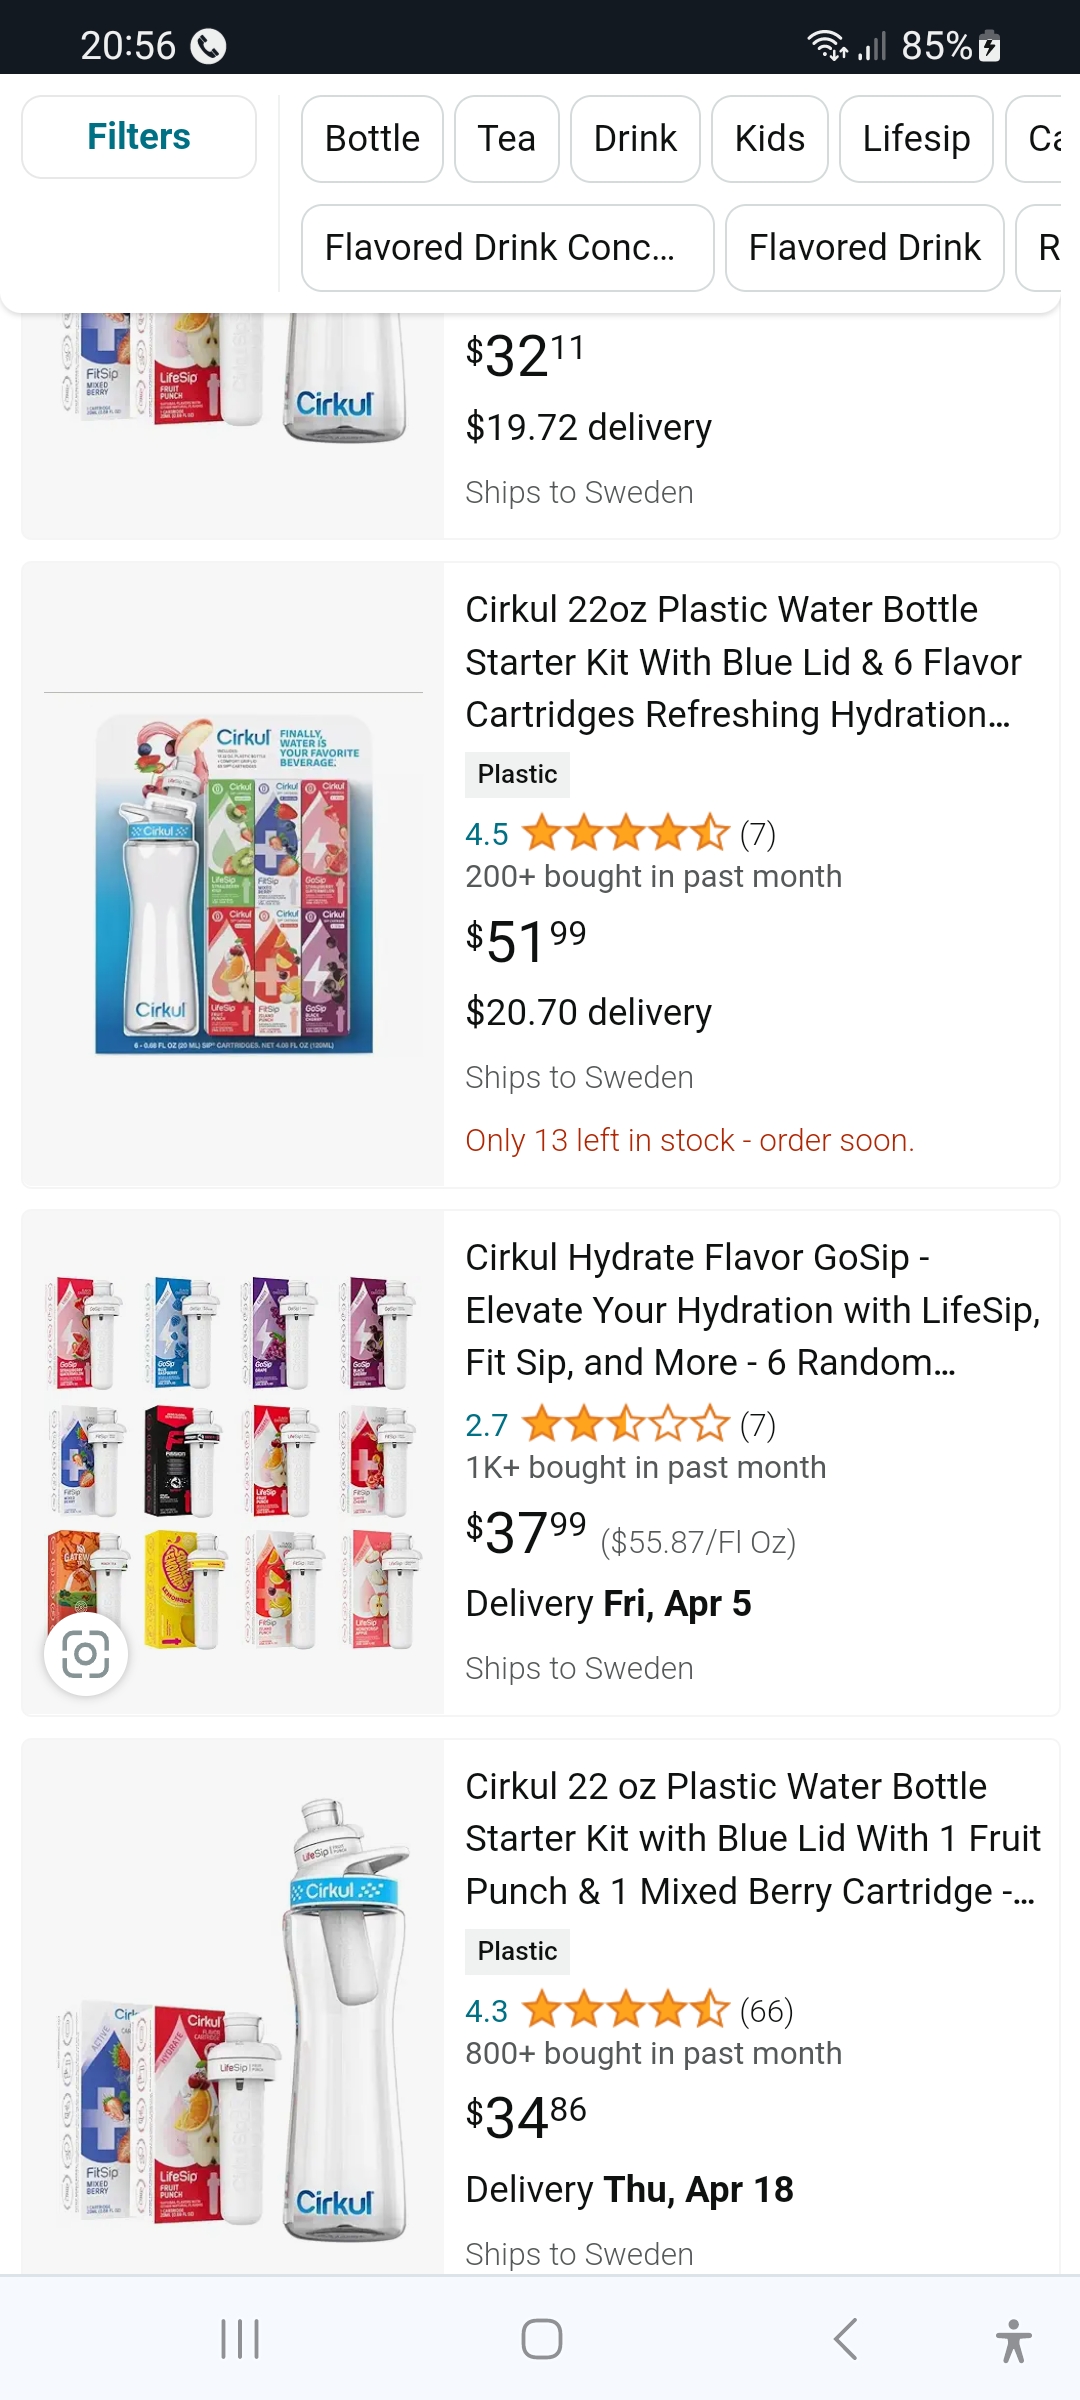Select the Kids filter chip

pyautogui.click(x=769, y=139)
